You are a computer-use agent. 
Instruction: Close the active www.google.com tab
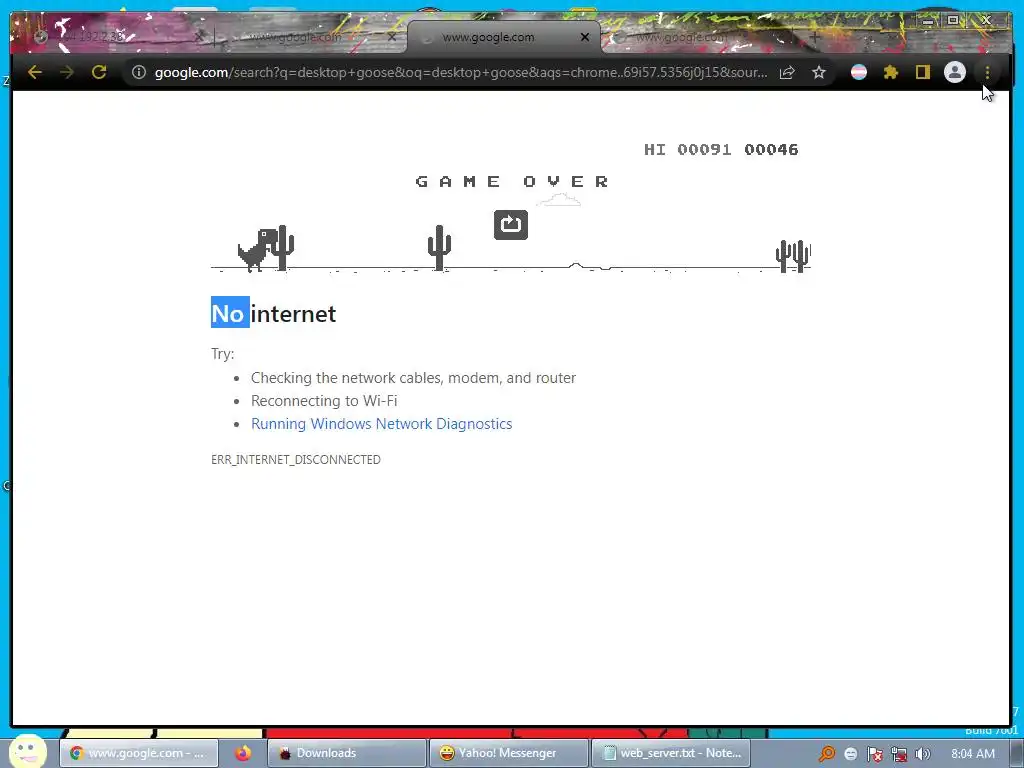point(585,37)
